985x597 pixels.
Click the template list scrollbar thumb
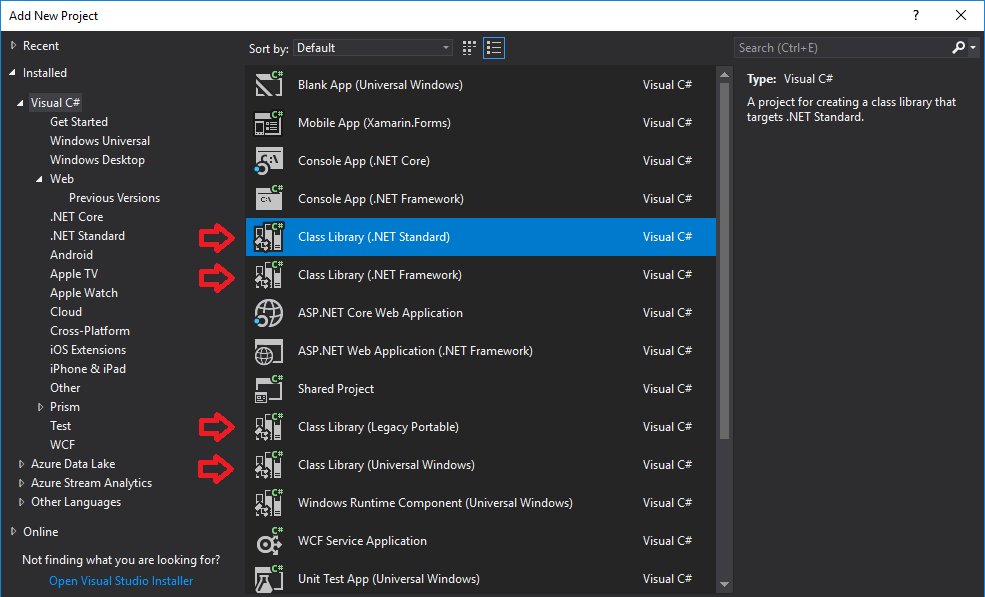click(x=724, y=261)
